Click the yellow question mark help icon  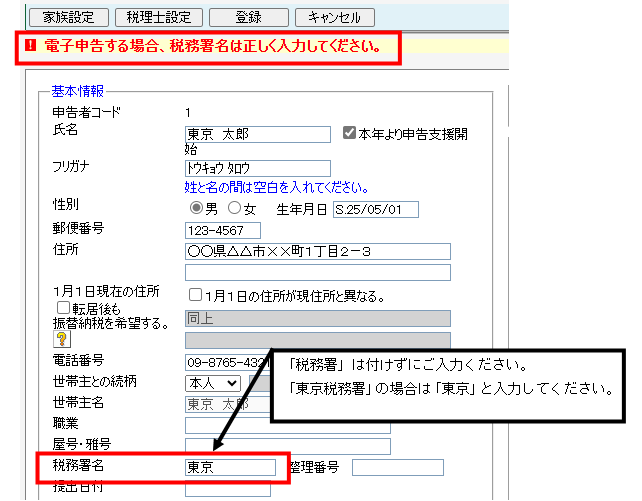62,339
